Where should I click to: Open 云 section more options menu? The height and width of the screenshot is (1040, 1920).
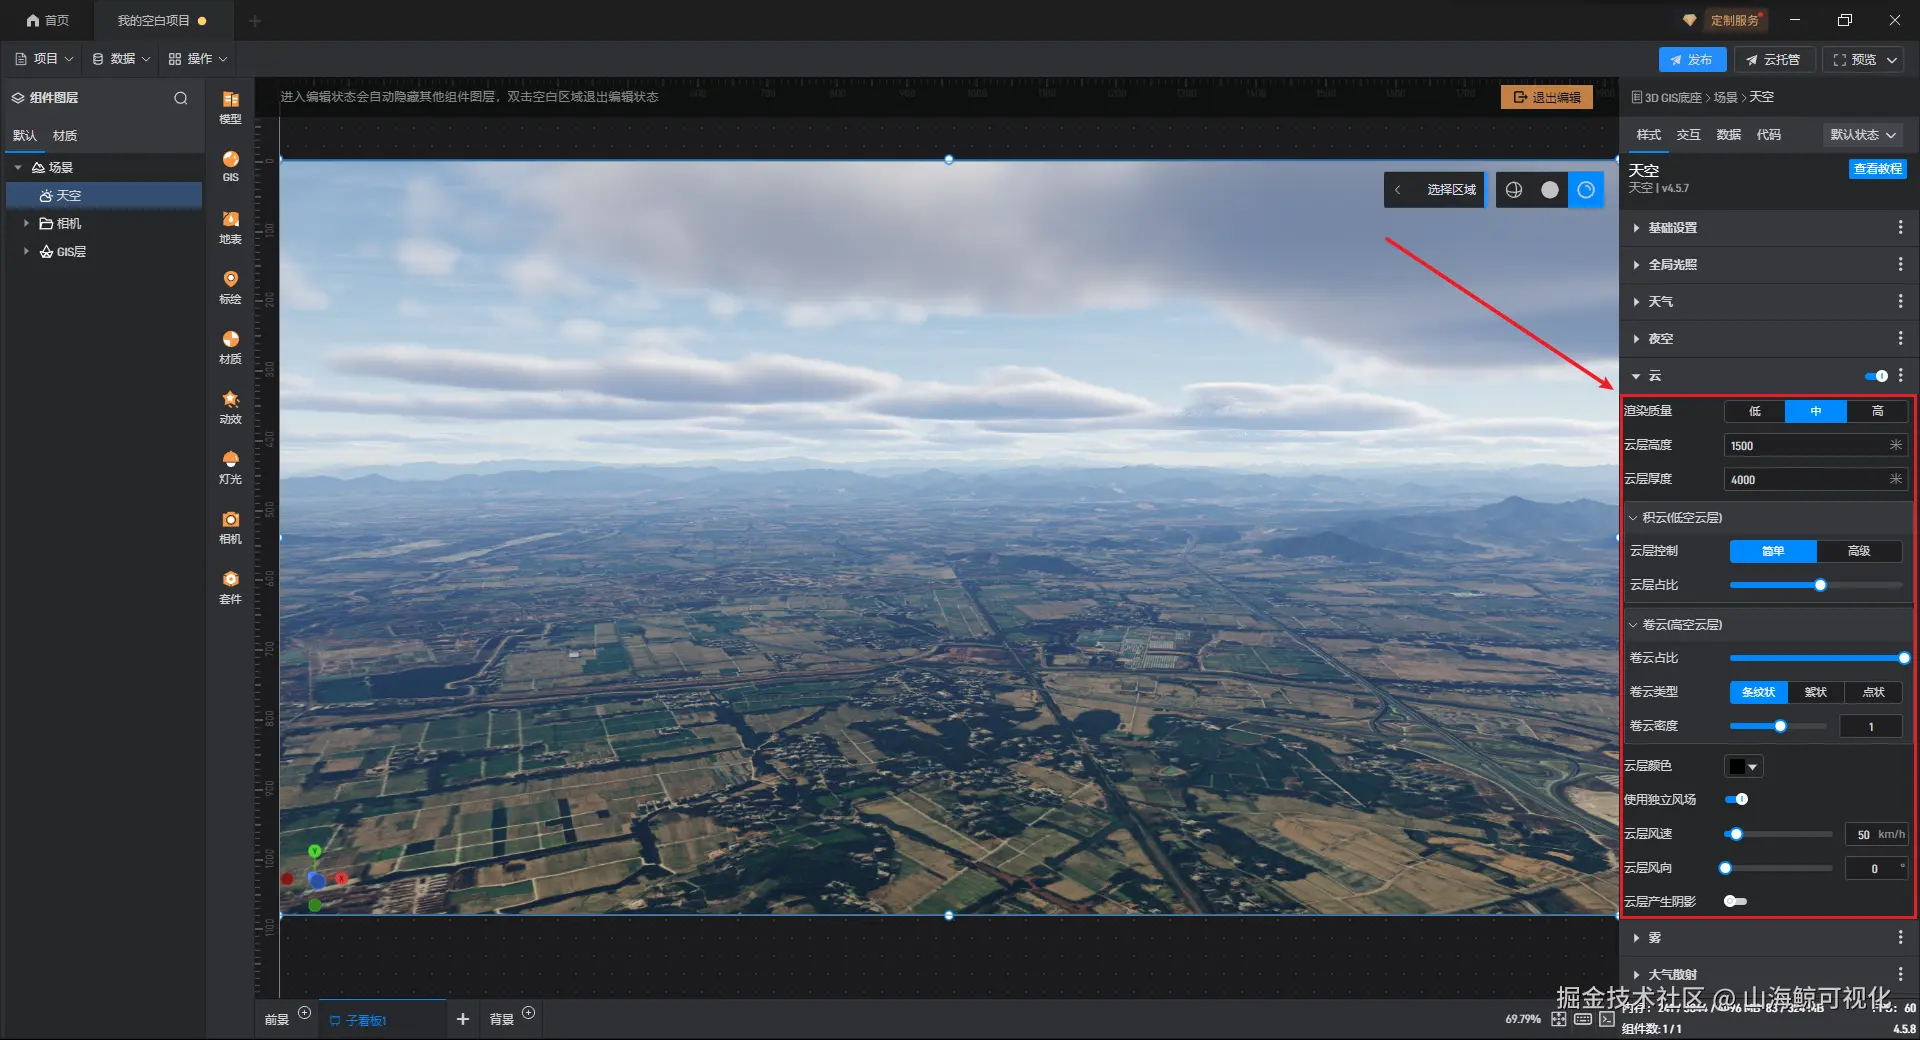[1900, 376]
